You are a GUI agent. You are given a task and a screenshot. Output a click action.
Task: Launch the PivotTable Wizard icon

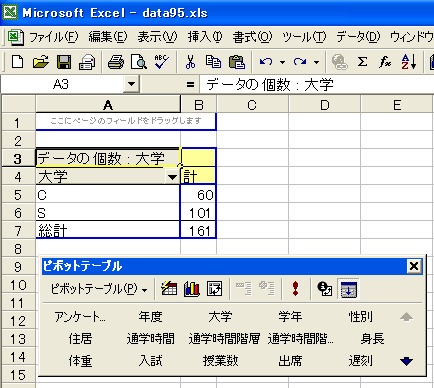[214, 289]
